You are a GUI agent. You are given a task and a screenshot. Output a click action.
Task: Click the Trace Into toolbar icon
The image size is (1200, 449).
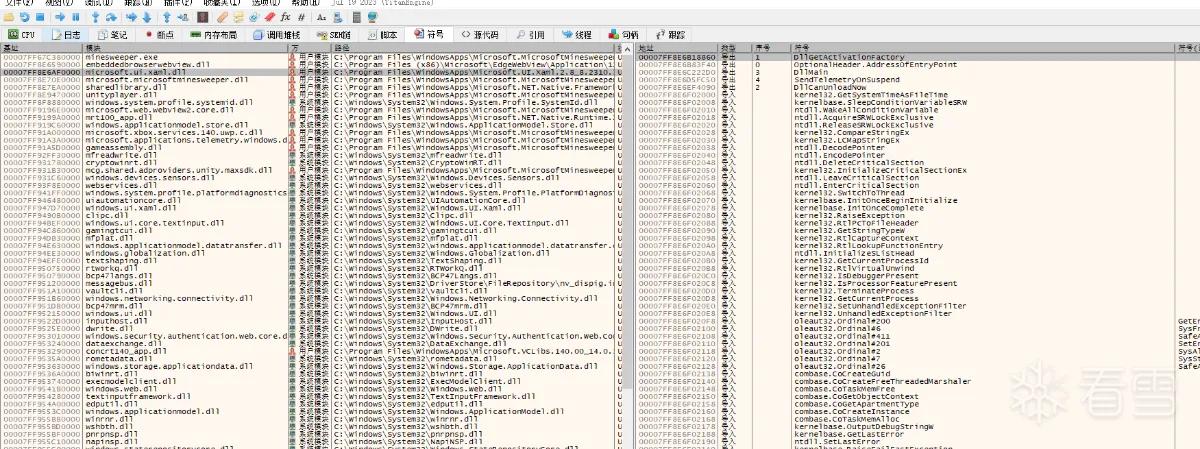[131, 17]
